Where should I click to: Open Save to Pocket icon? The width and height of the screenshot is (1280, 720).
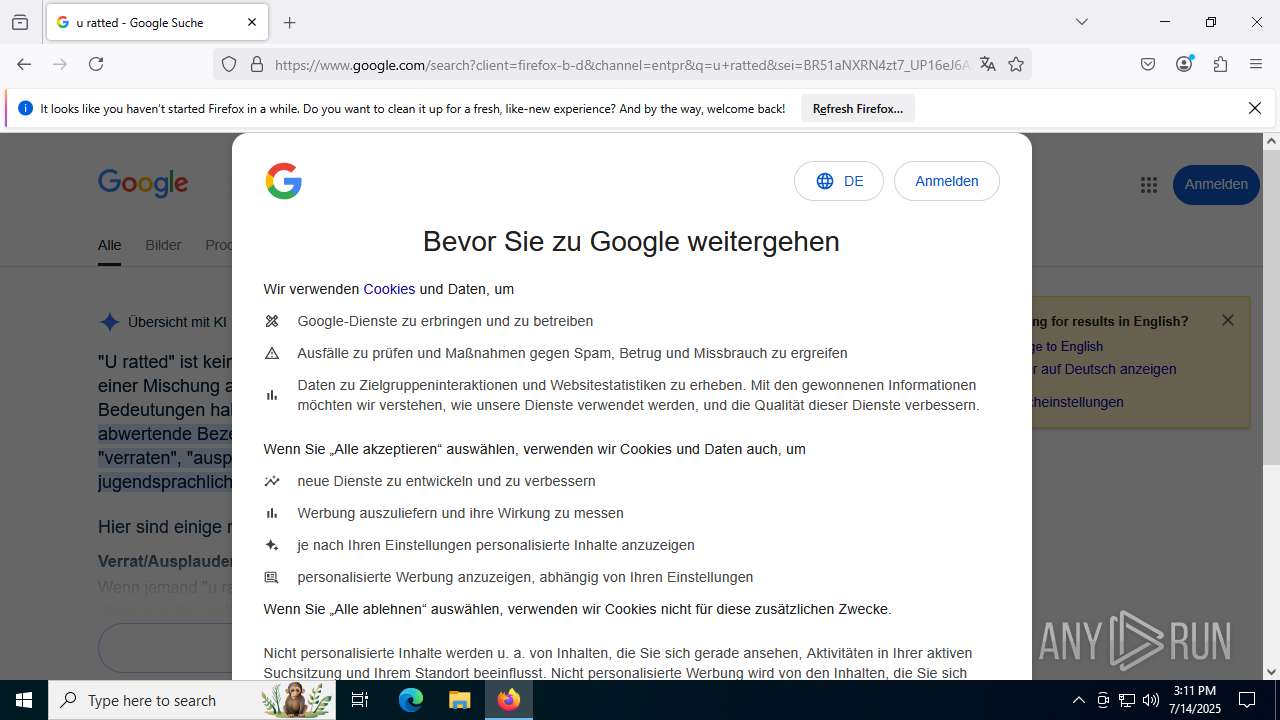pos(1148,64)
